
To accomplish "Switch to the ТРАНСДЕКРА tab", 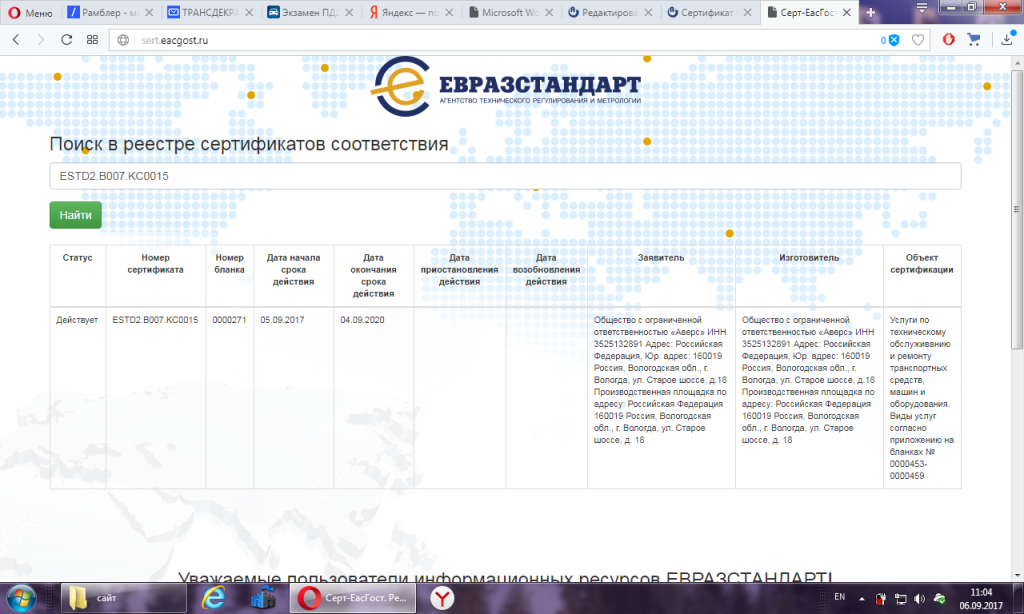I will tap(202, 12).
